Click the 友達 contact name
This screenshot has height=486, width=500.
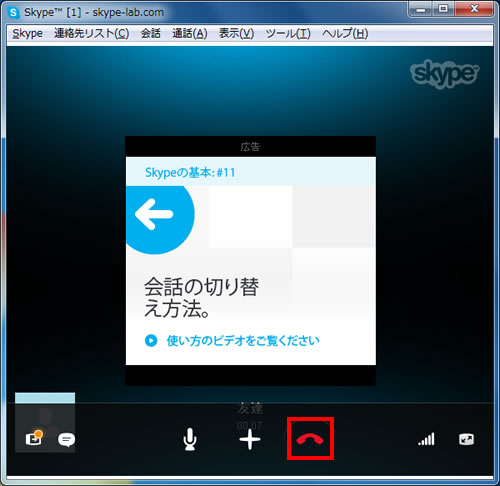[x=250, y=408]
